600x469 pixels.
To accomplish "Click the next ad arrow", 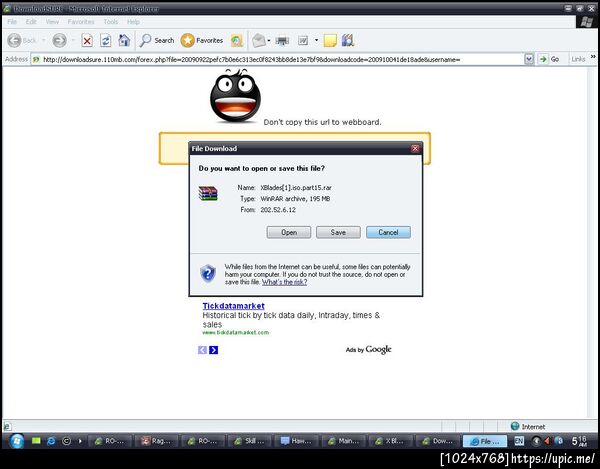I will tap(214, 350).
